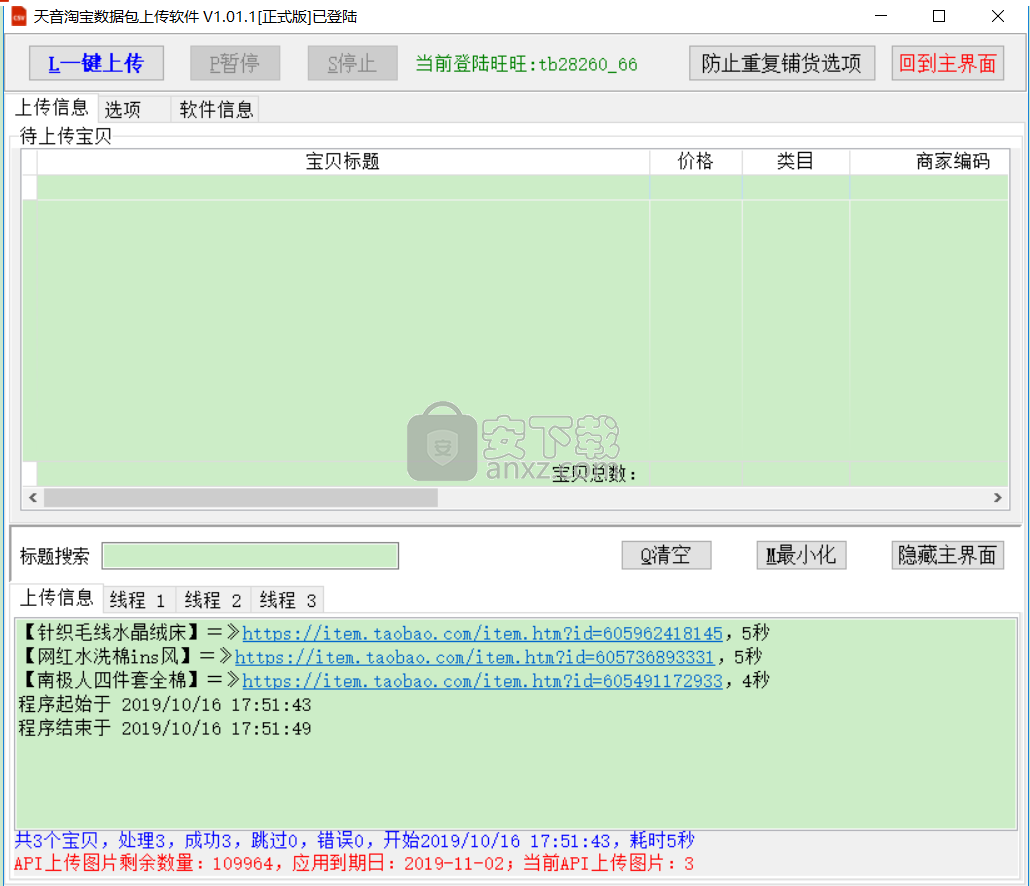Image resolution: width=1030 pixels, height=886 pixels.
Task: Click the 程序结束于 2019/10/16 17:51:49 line
Action: point(165,728)
